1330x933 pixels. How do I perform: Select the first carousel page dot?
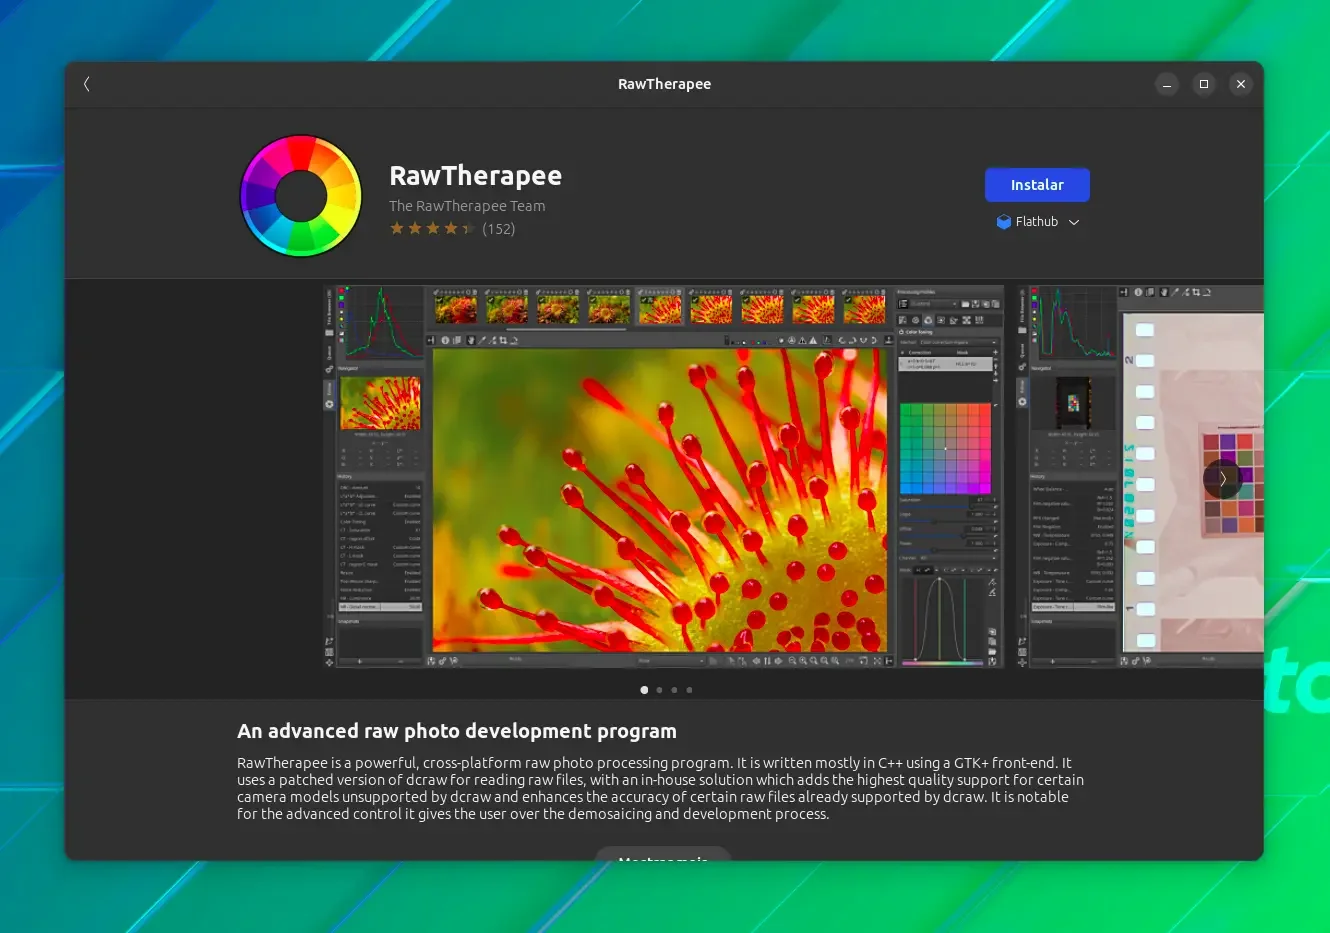pos(644,690)
